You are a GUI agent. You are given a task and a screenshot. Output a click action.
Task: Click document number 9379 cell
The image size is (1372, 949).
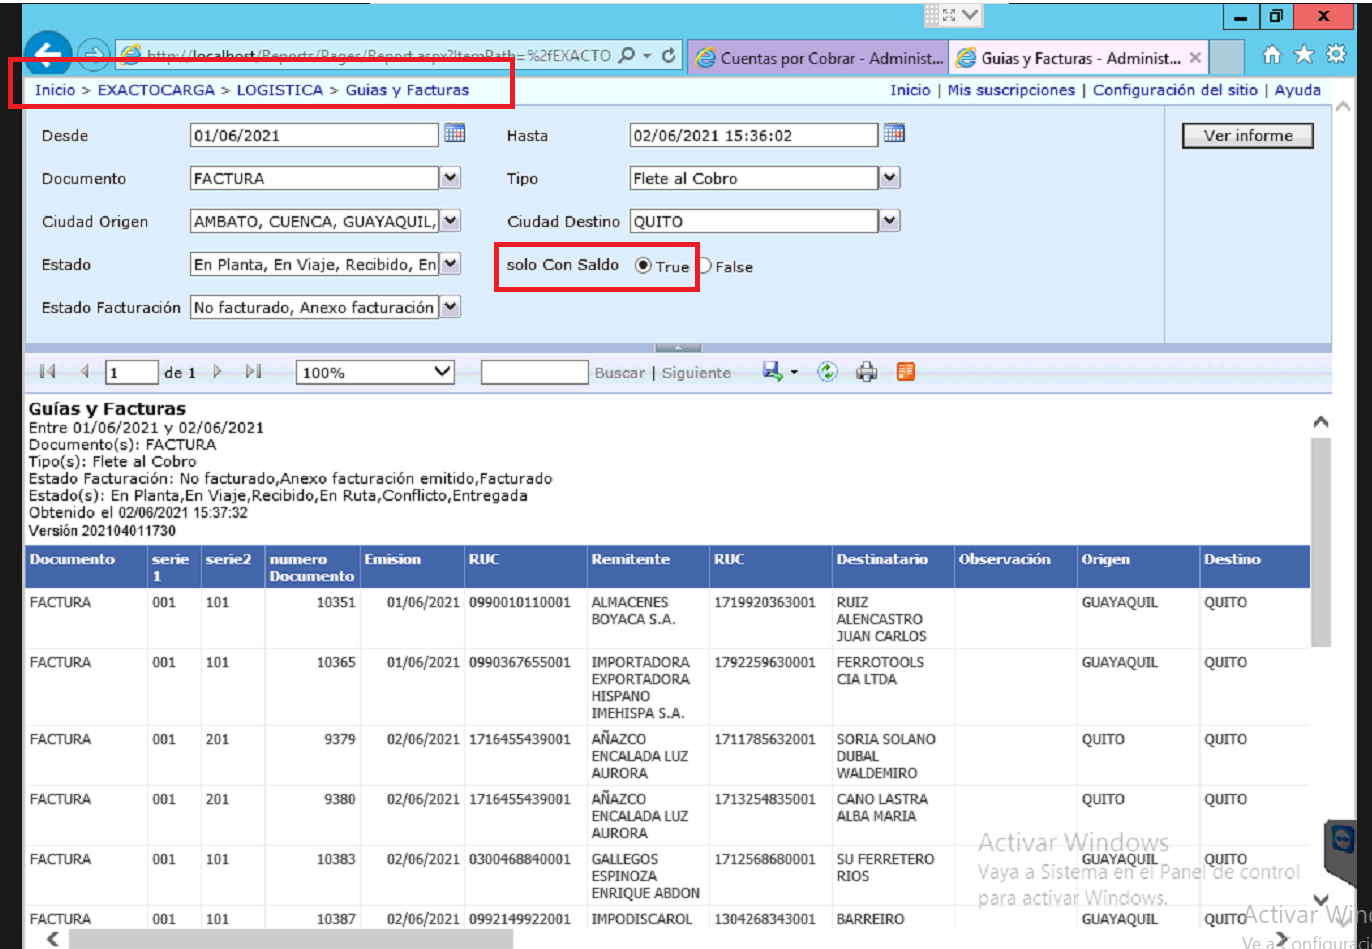coord(312,755)
